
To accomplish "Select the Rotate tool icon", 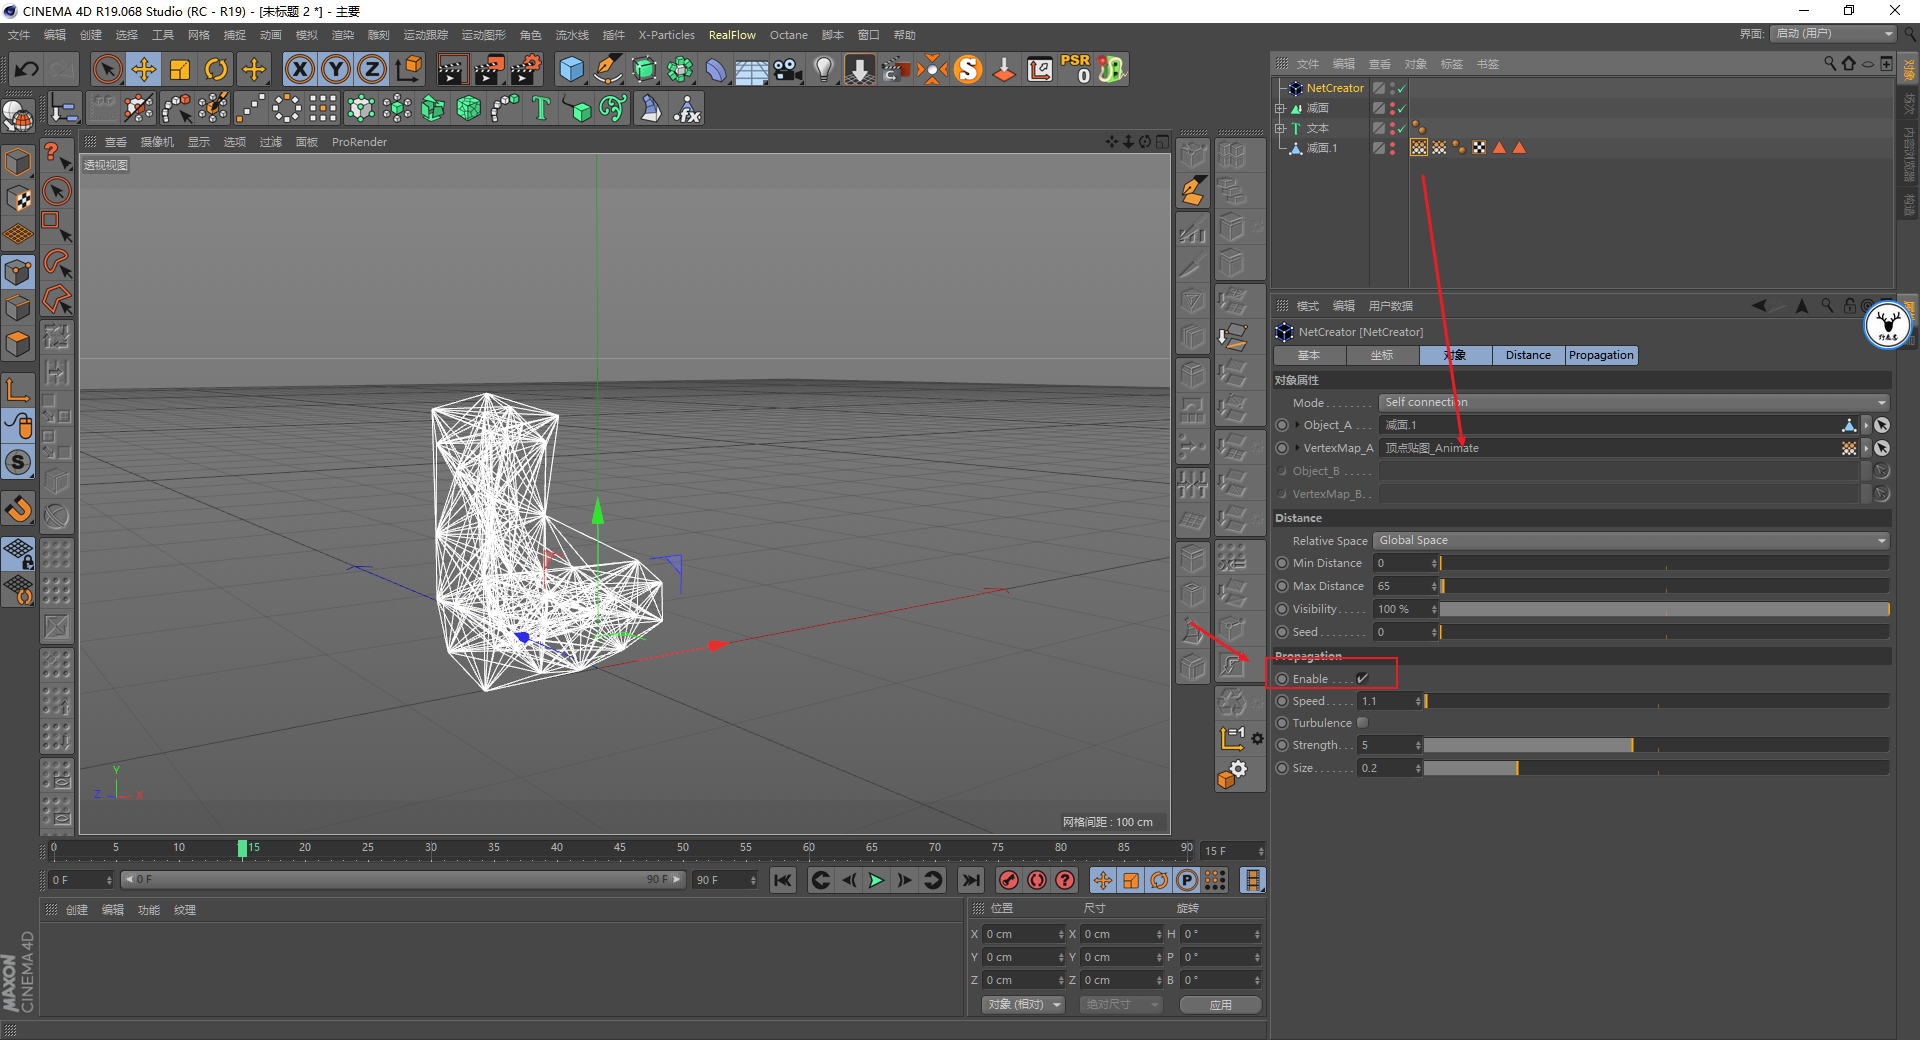I will click(x=216, y=69).
